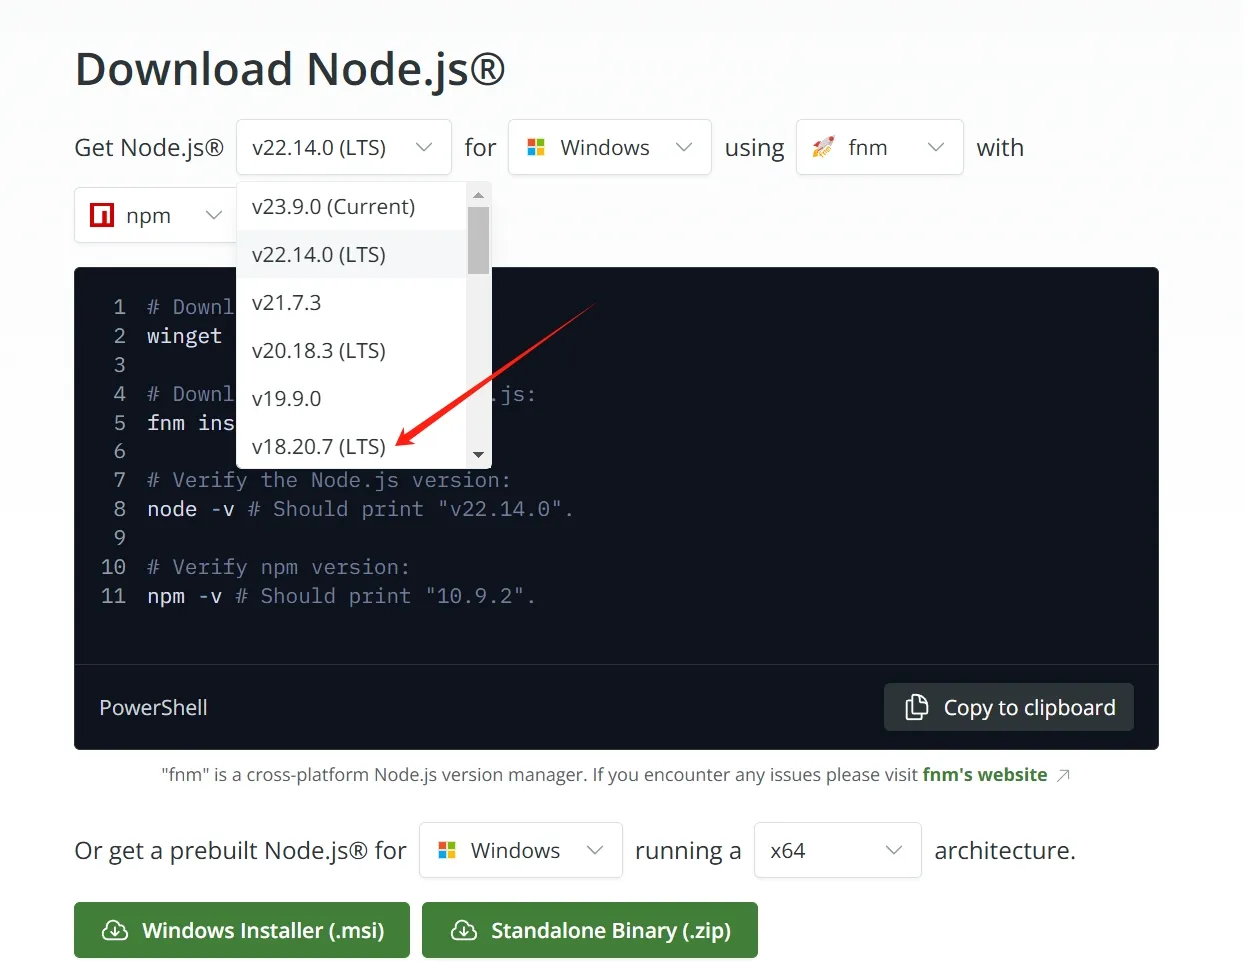Click the 'winget' command on line 2
The width and height of the screenshot is (1249, 973).
[184, 336]
